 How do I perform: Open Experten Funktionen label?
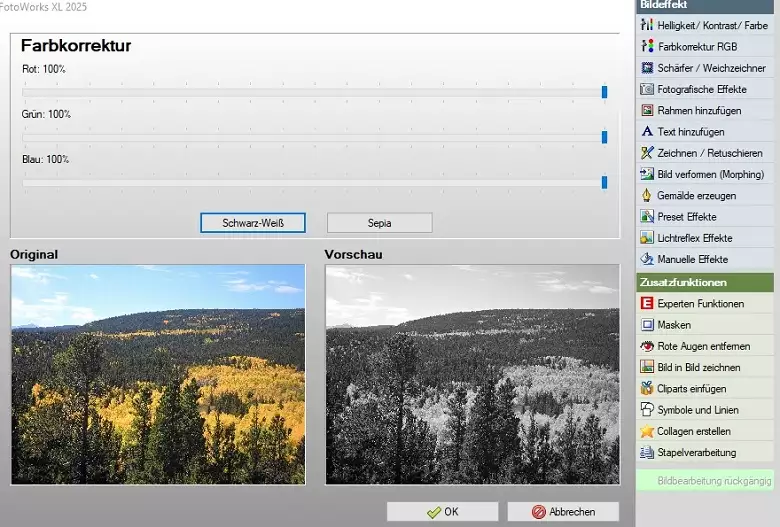[x=700, y=304]
